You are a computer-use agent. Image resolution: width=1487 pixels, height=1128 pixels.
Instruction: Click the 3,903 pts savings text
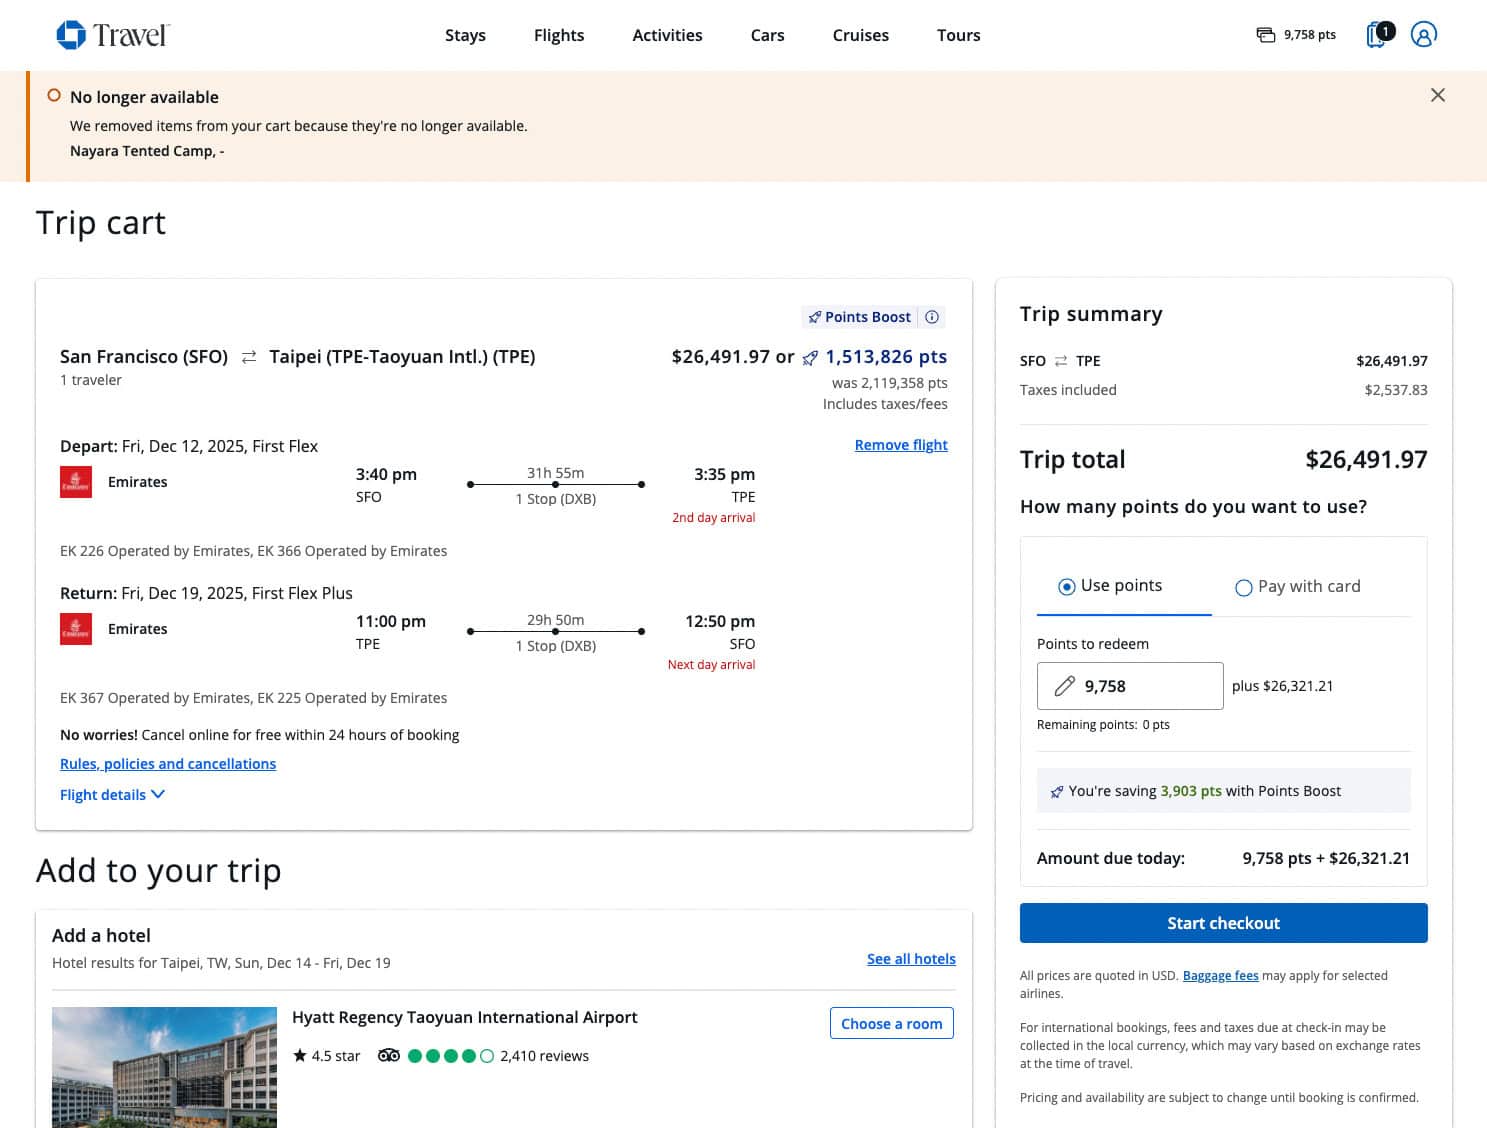(1191, 791)
